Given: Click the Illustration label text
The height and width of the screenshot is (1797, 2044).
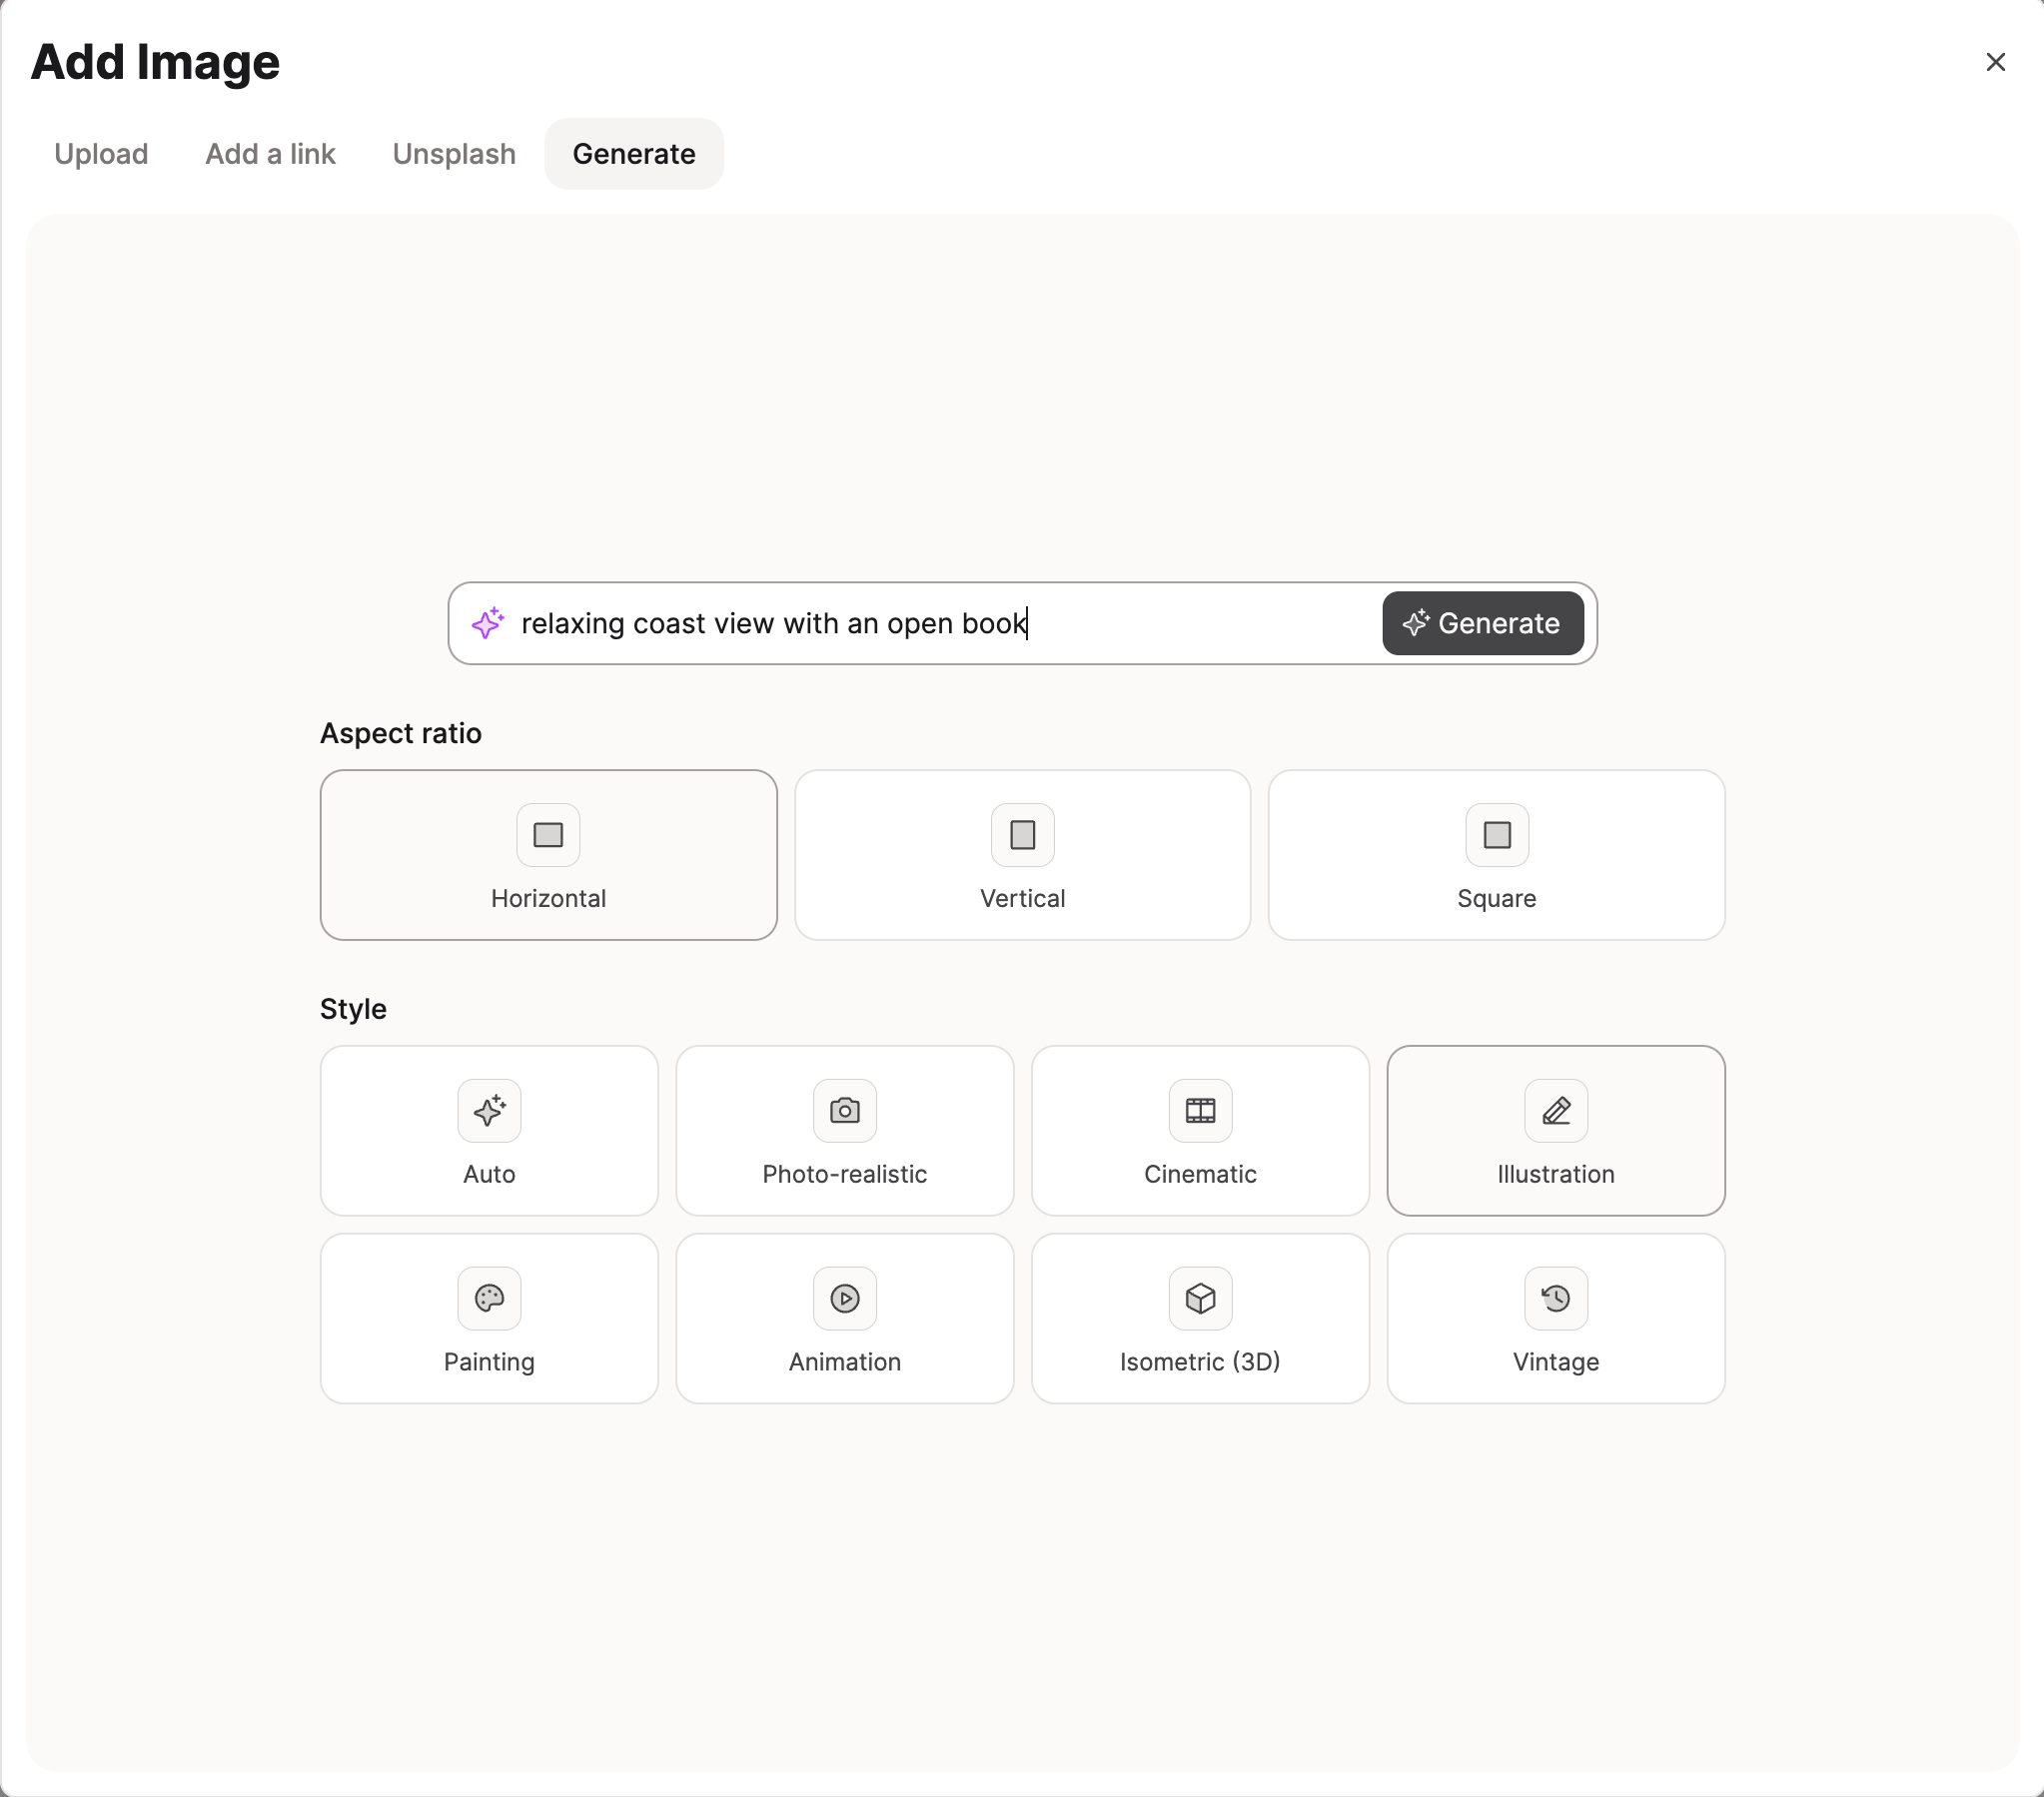Looking at the screenshot, I should point(1556,1174).
